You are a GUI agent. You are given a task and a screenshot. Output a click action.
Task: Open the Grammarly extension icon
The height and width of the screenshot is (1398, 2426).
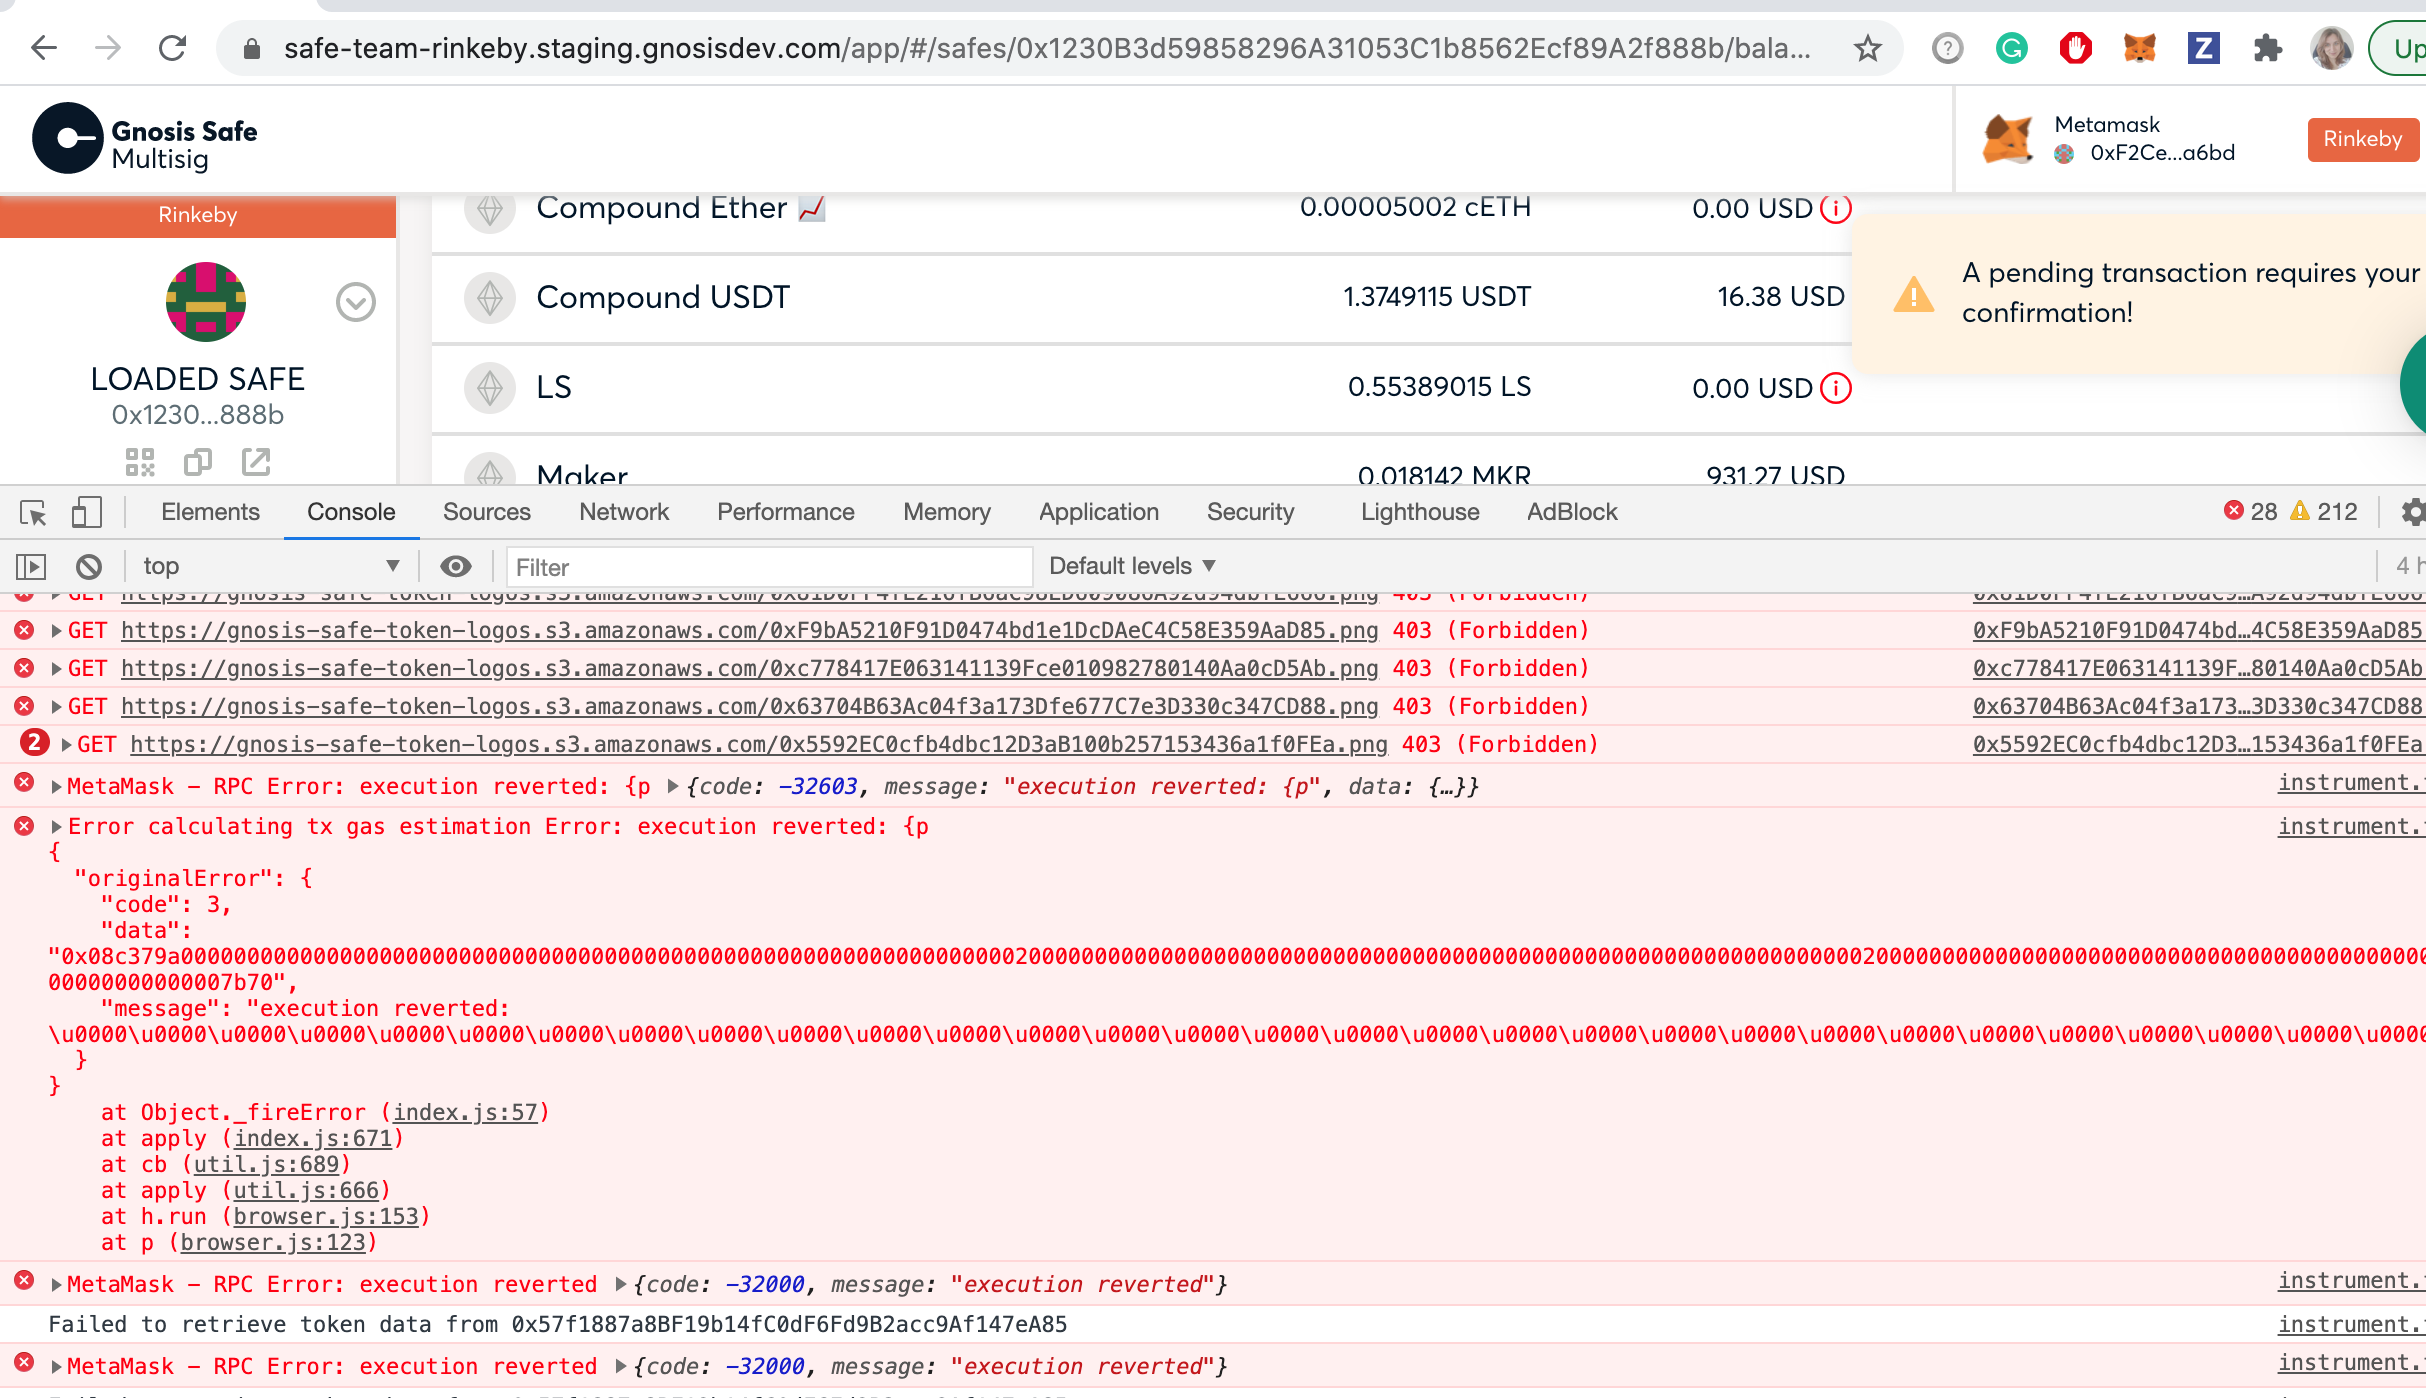click(x=2011, y=48)
